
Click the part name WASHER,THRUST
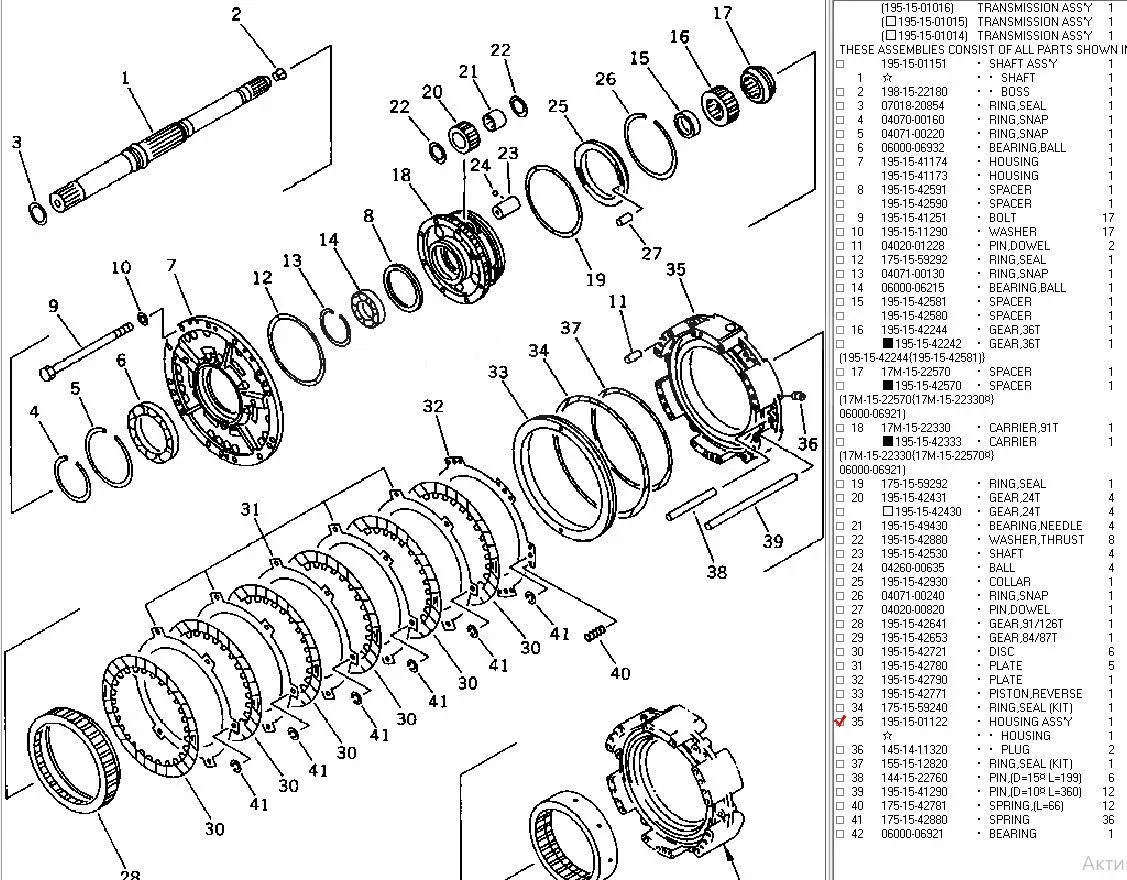point(1036,540)
